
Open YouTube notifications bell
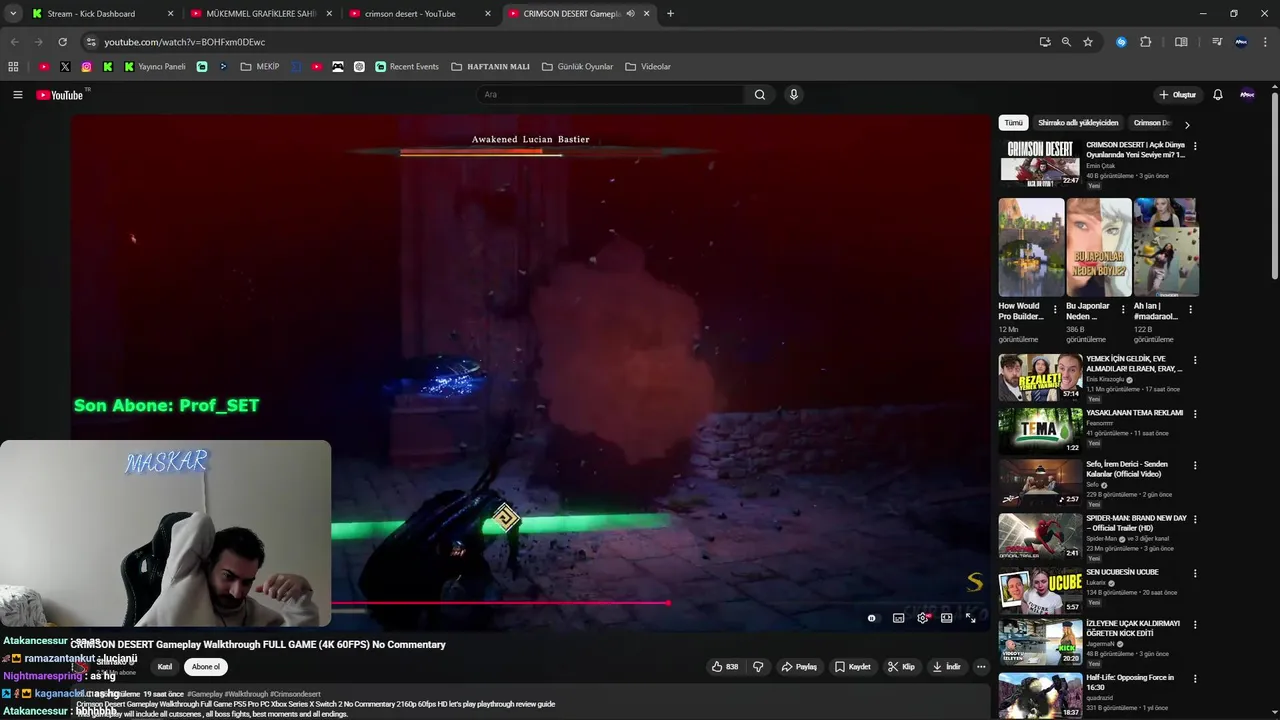1218,95
